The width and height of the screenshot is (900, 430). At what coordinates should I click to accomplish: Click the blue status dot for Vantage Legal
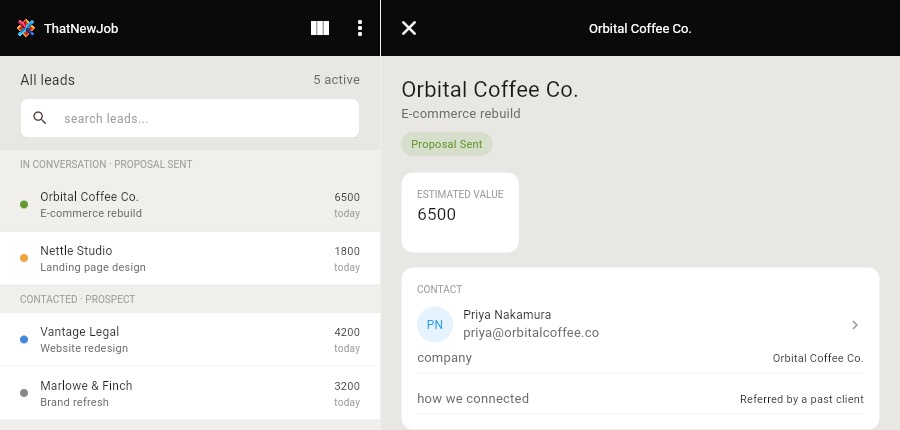point(24,339)
